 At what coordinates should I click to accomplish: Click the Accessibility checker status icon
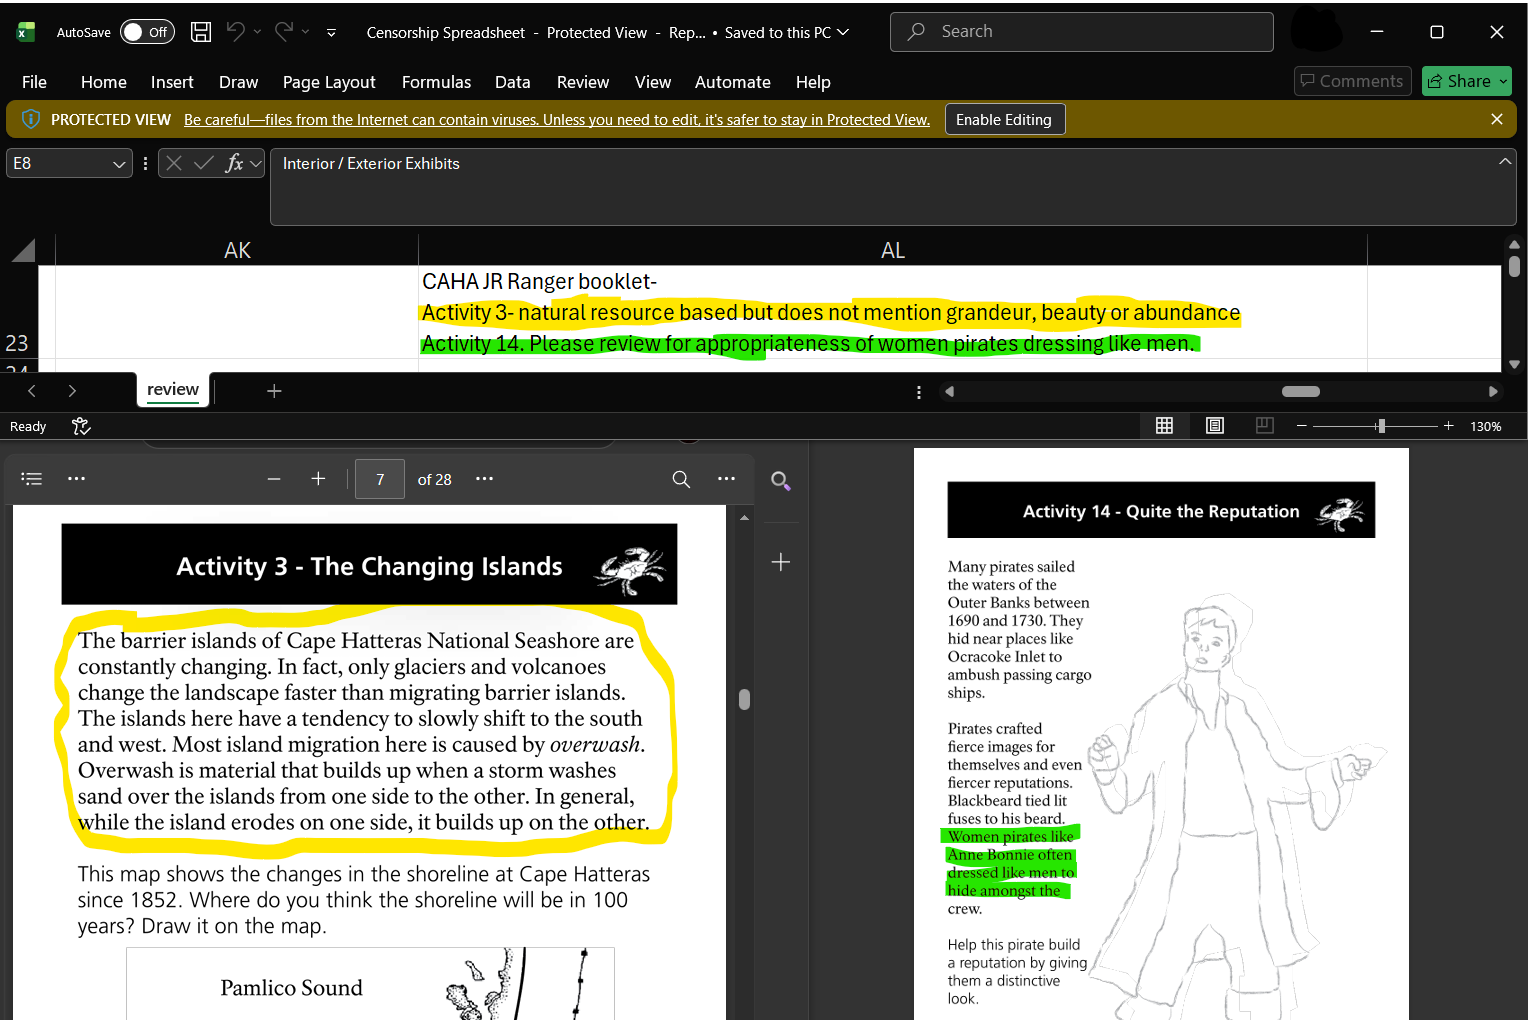(x=82, y=426)
